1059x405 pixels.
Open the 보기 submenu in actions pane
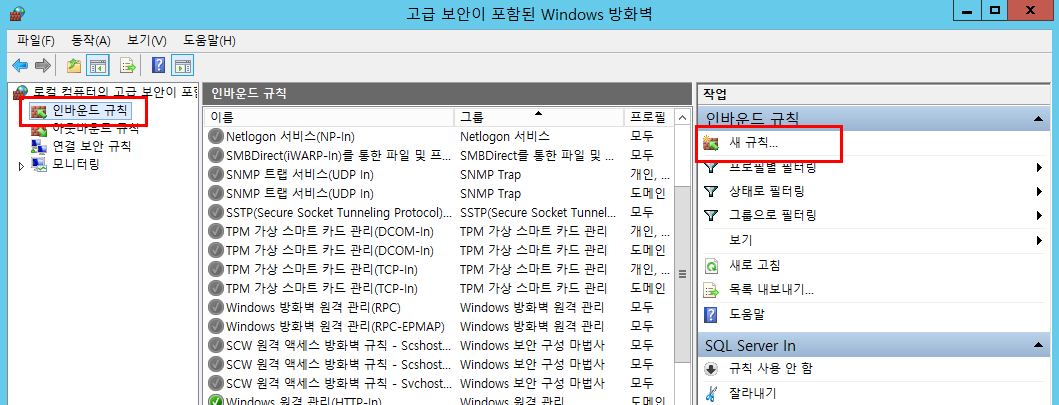pyautogui.click(x=873, y=240)
